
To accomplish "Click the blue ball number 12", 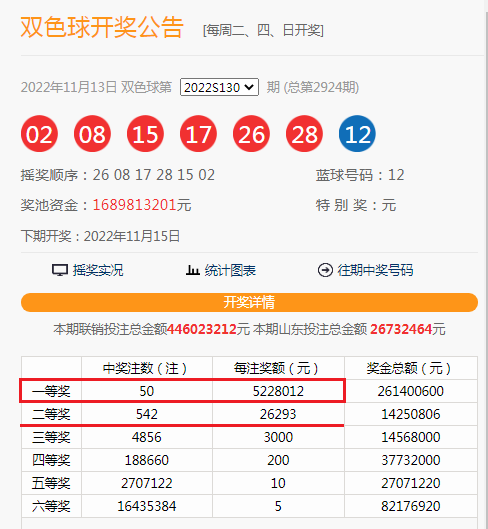I will click(x=357, y=134).
